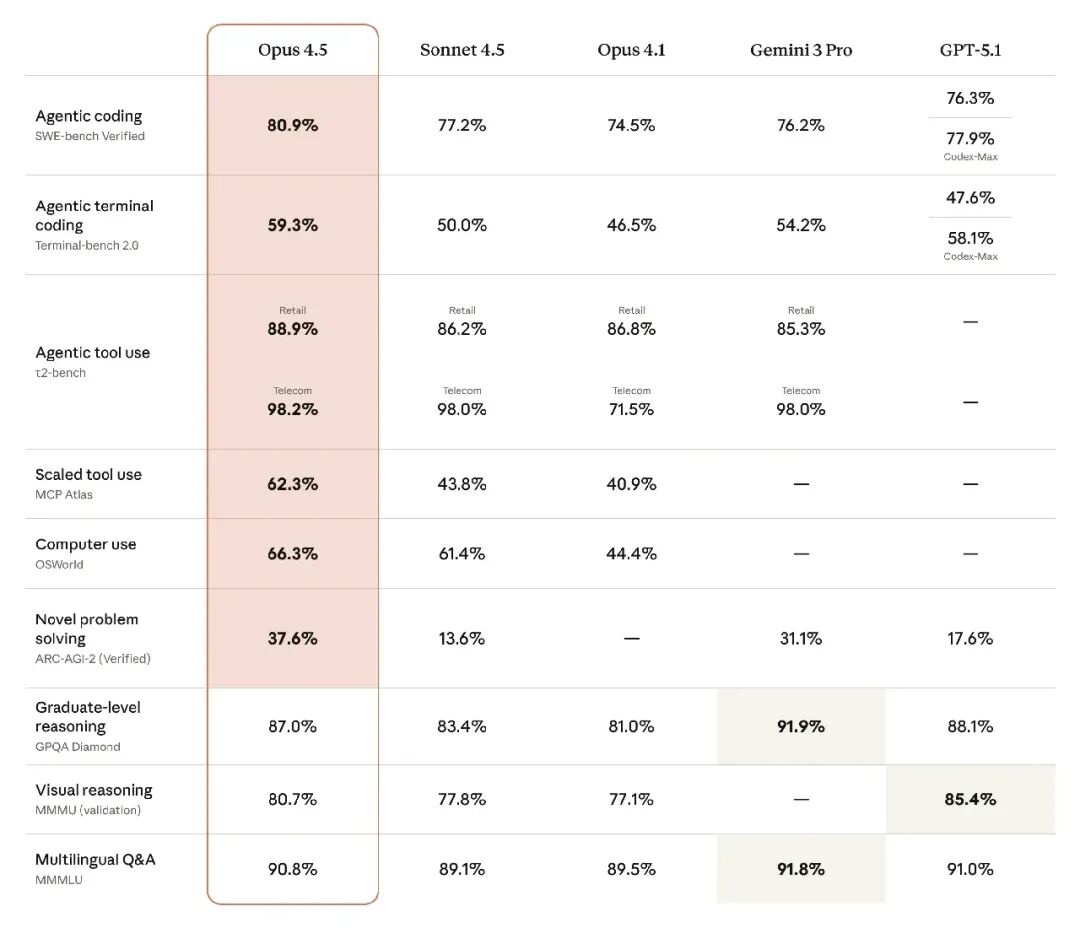Click Opus 4.1's 71.5% Telecom score

pos(631,409)
